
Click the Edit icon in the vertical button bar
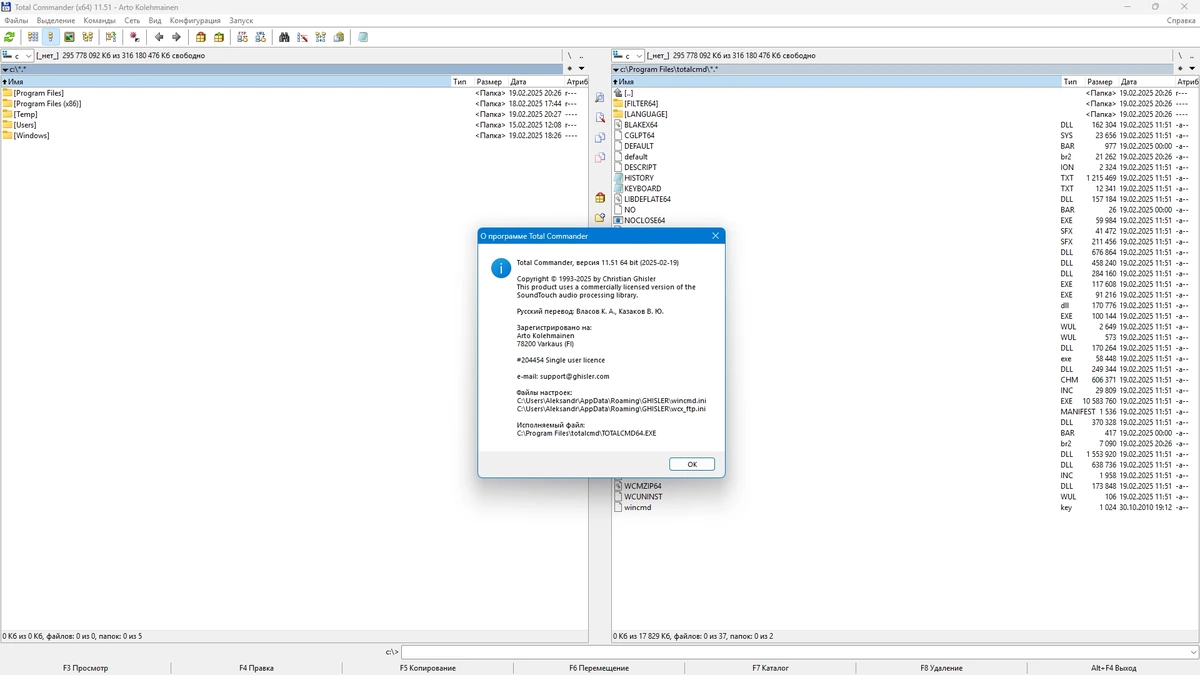point(600,118)
